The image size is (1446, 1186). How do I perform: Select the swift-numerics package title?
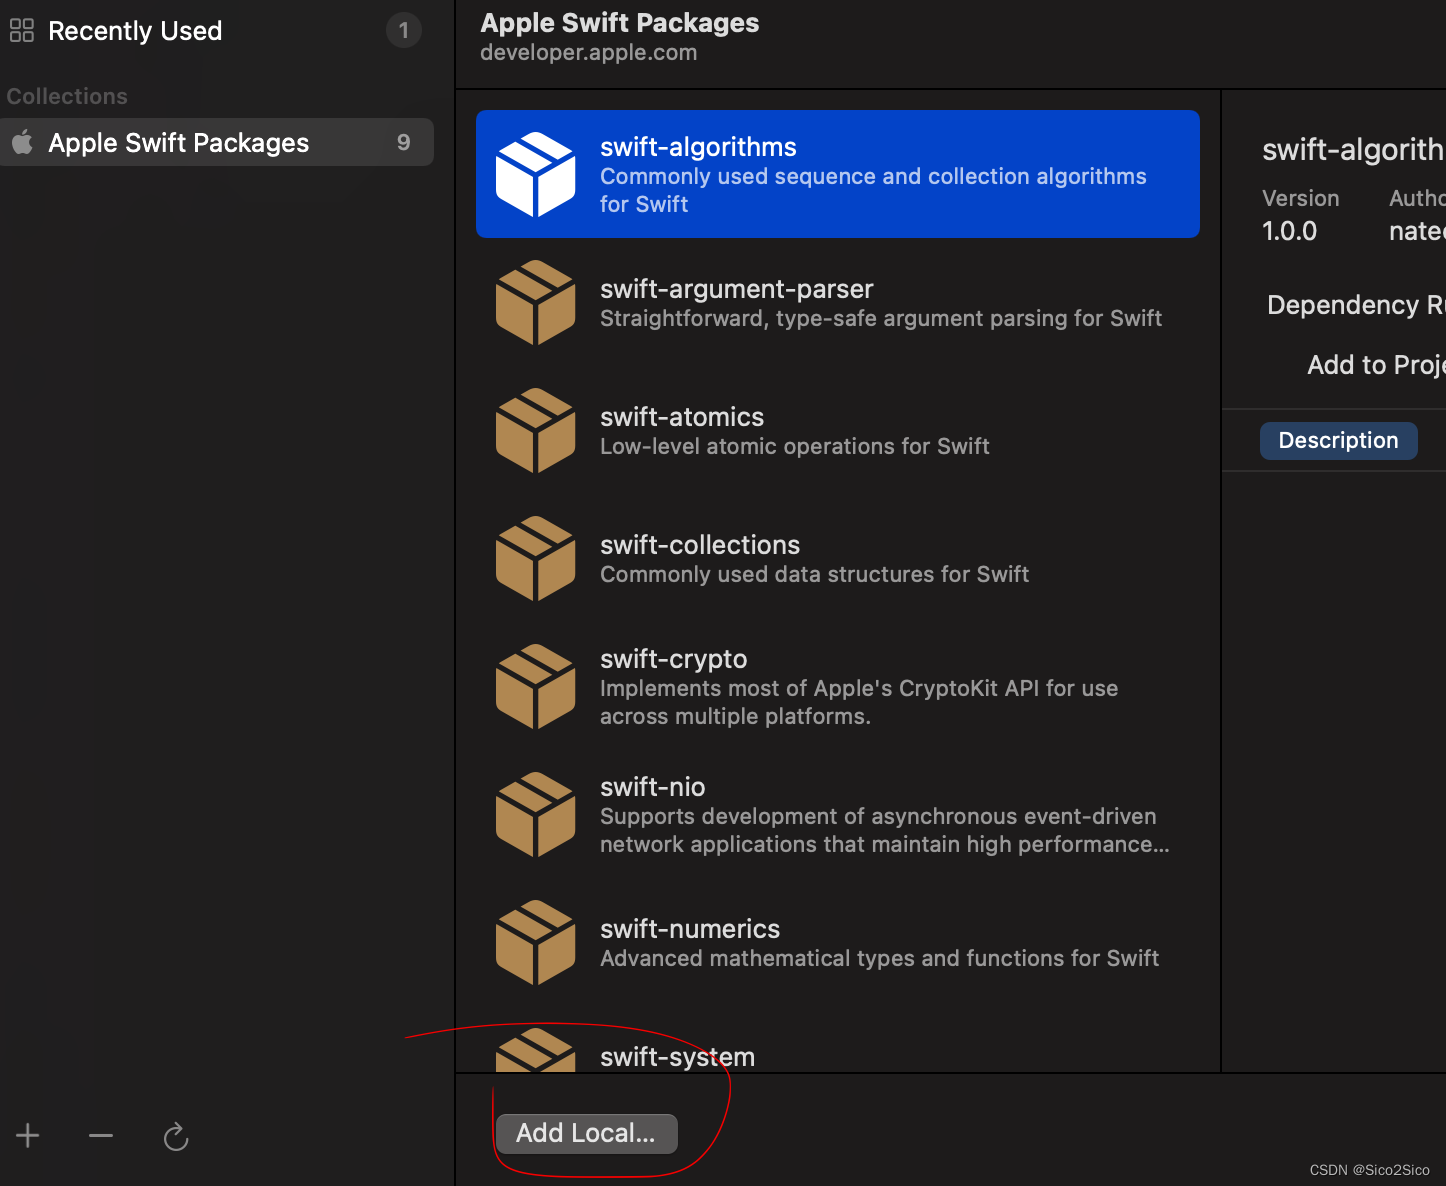pos(690,929)
